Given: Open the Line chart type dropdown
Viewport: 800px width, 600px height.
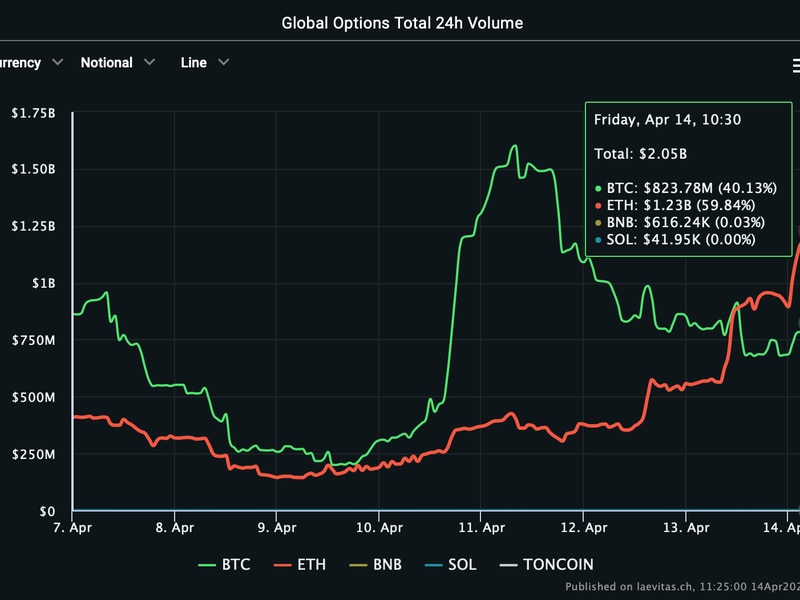Looking at the screenshot, I should point(205,62).
